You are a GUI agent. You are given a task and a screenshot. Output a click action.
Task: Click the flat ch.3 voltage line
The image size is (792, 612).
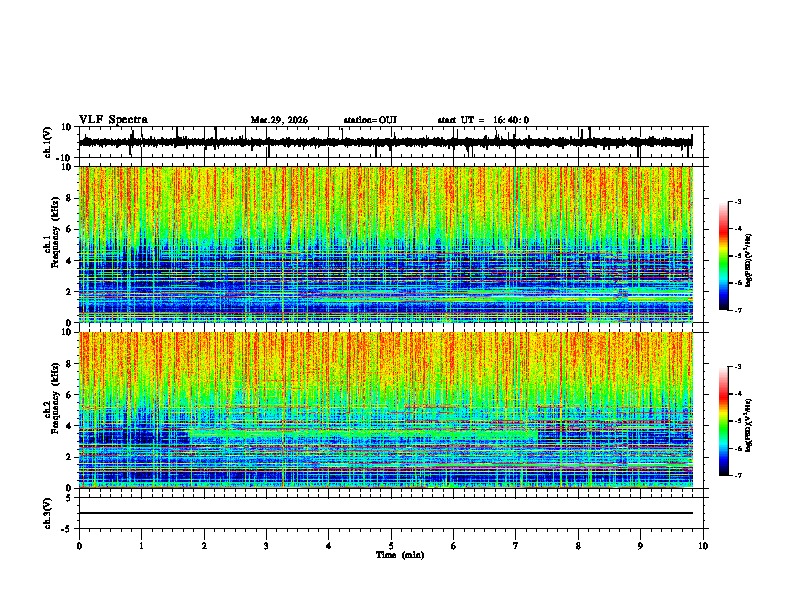click(386, 513)
